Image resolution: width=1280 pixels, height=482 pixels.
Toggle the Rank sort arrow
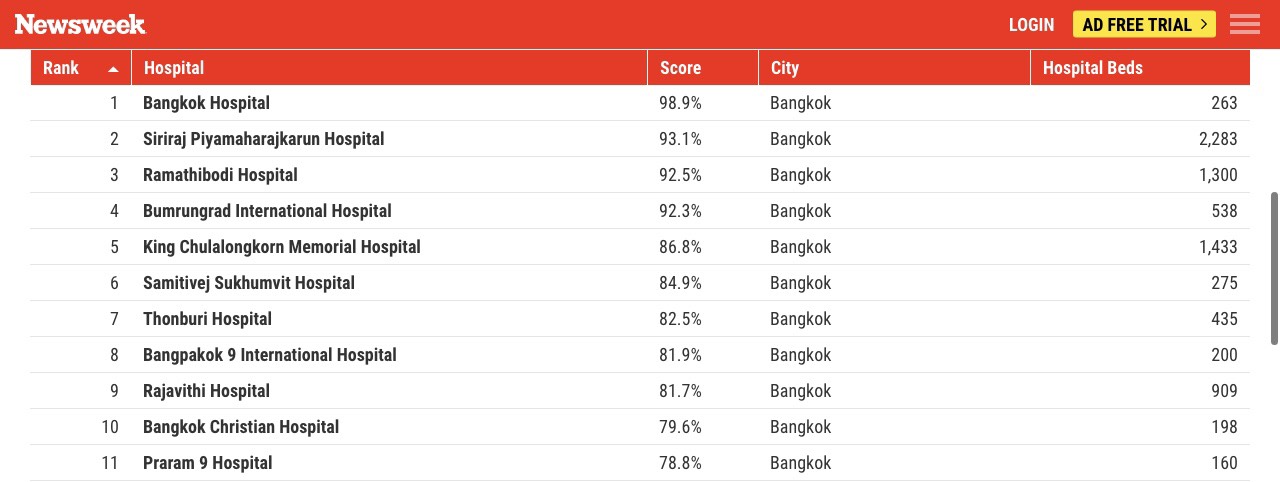click(113, 69)
